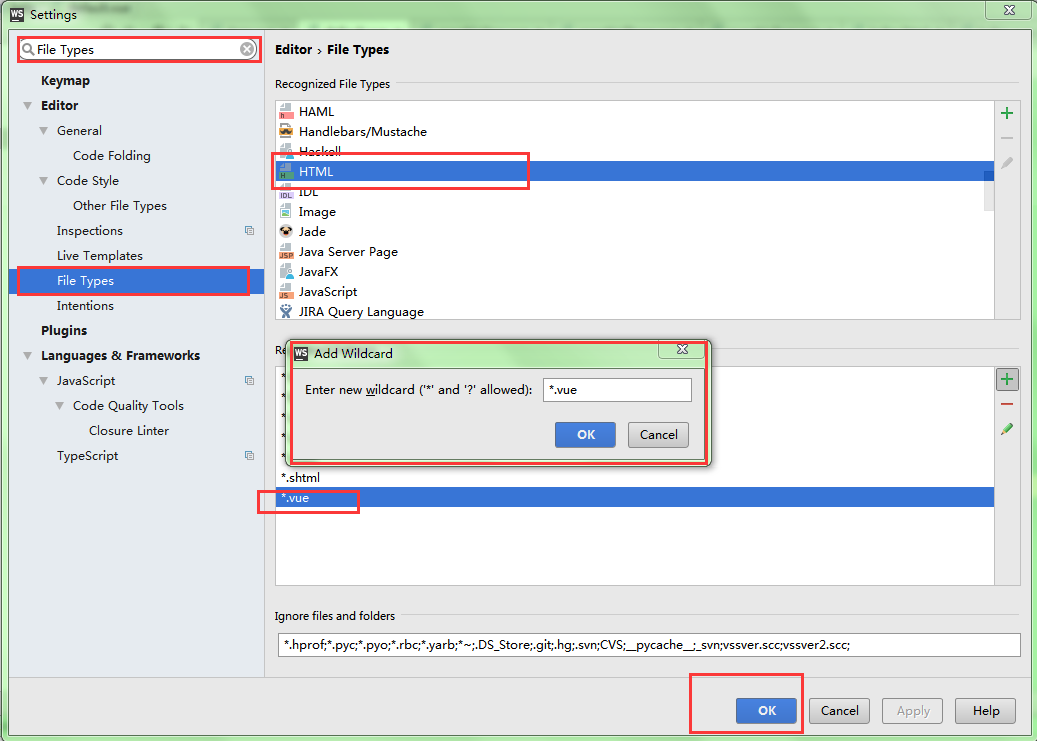Collapse the JavaScript tree node
Image resolution: width=1037 pixels, height=741 pixels.
pos(44,381)
